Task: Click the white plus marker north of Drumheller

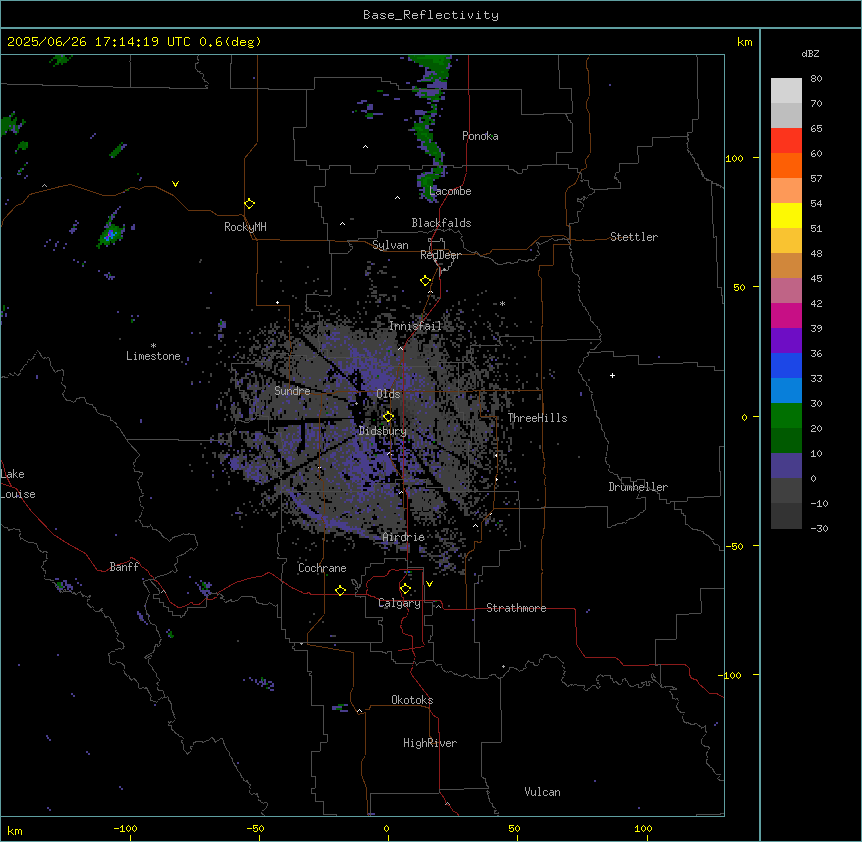Action: point(612,375)
